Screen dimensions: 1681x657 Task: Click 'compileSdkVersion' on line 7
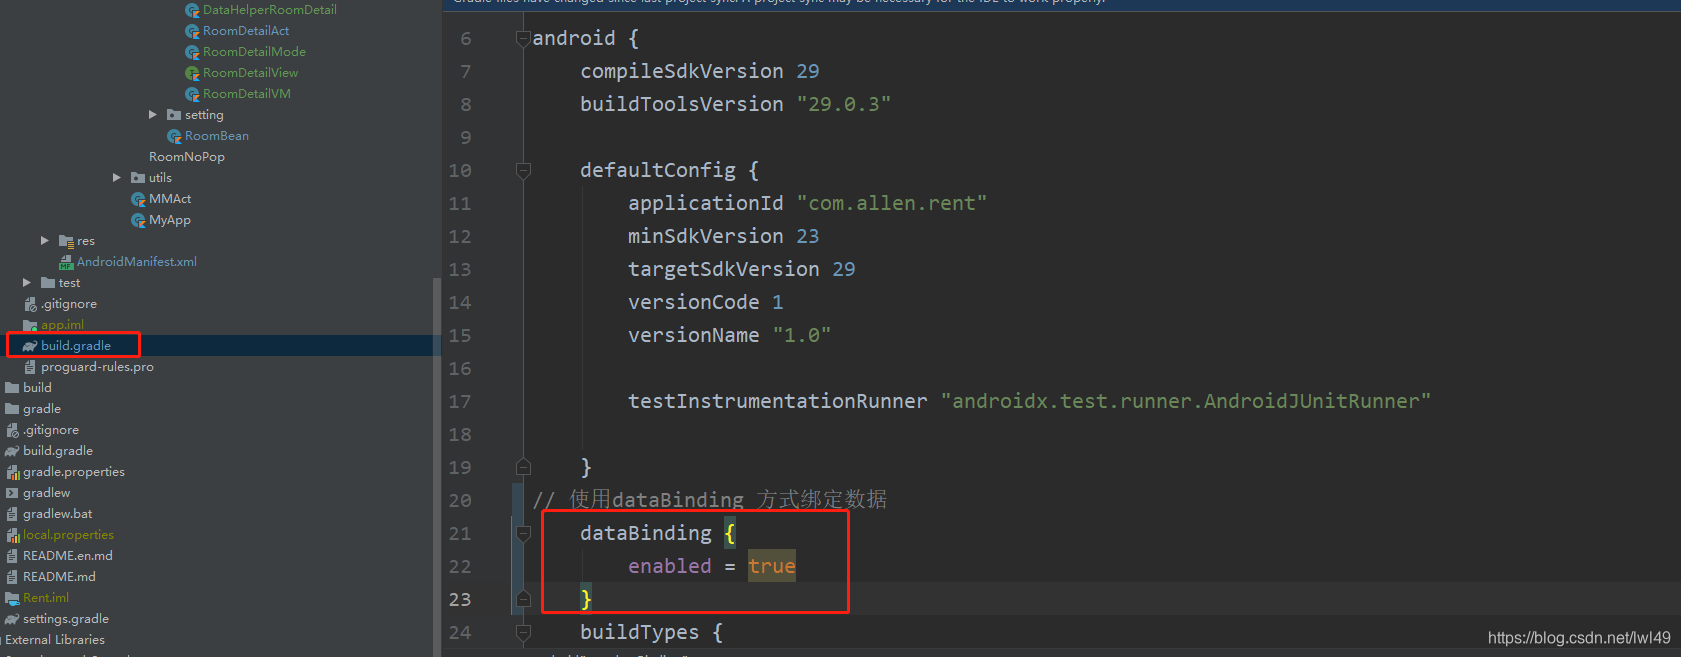coord(682,71)
